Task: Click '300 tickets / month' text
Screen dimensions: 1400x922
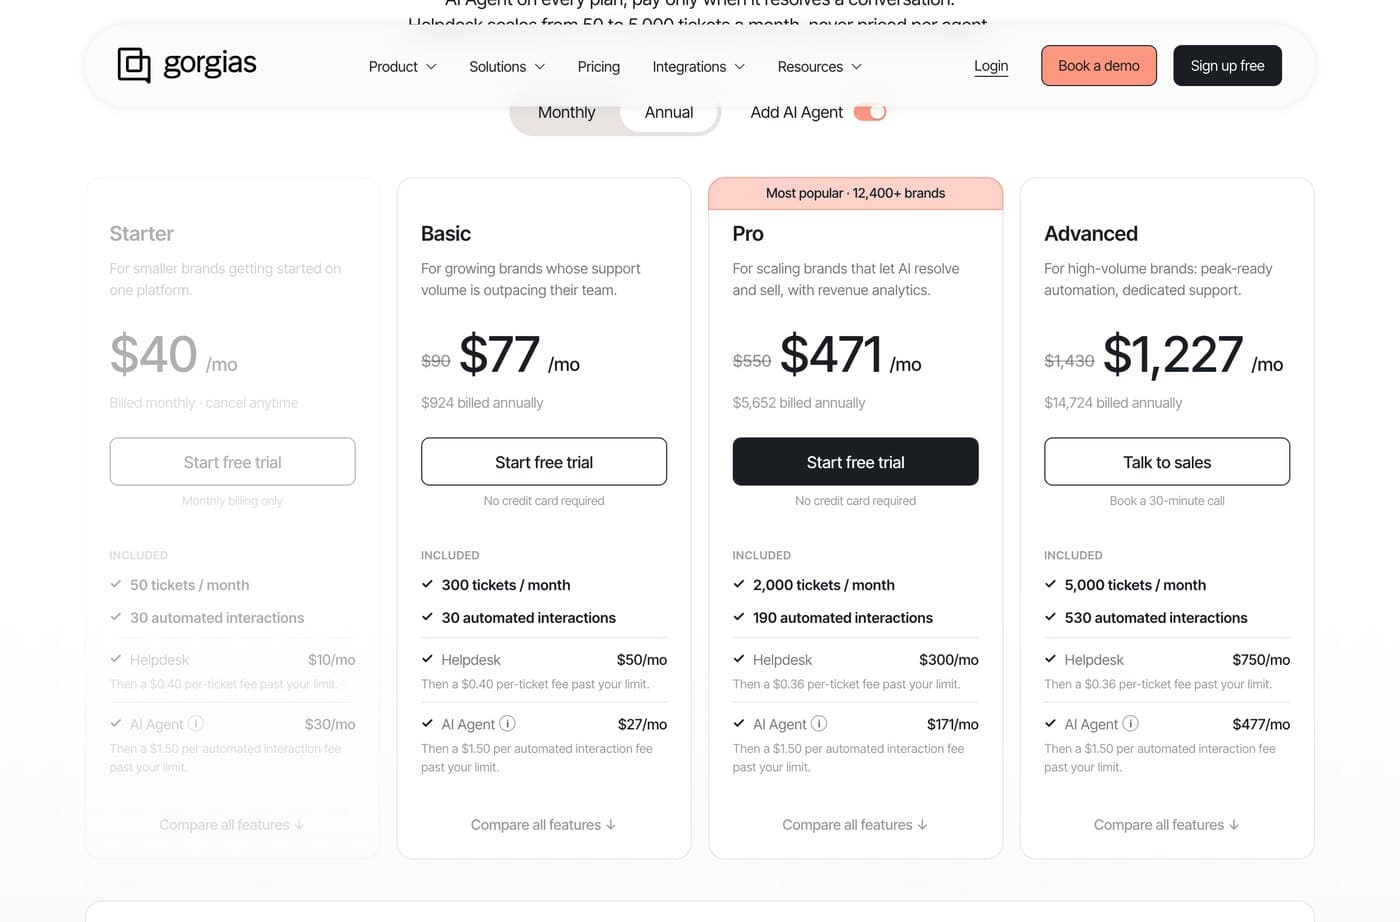Action: point(506,585)
